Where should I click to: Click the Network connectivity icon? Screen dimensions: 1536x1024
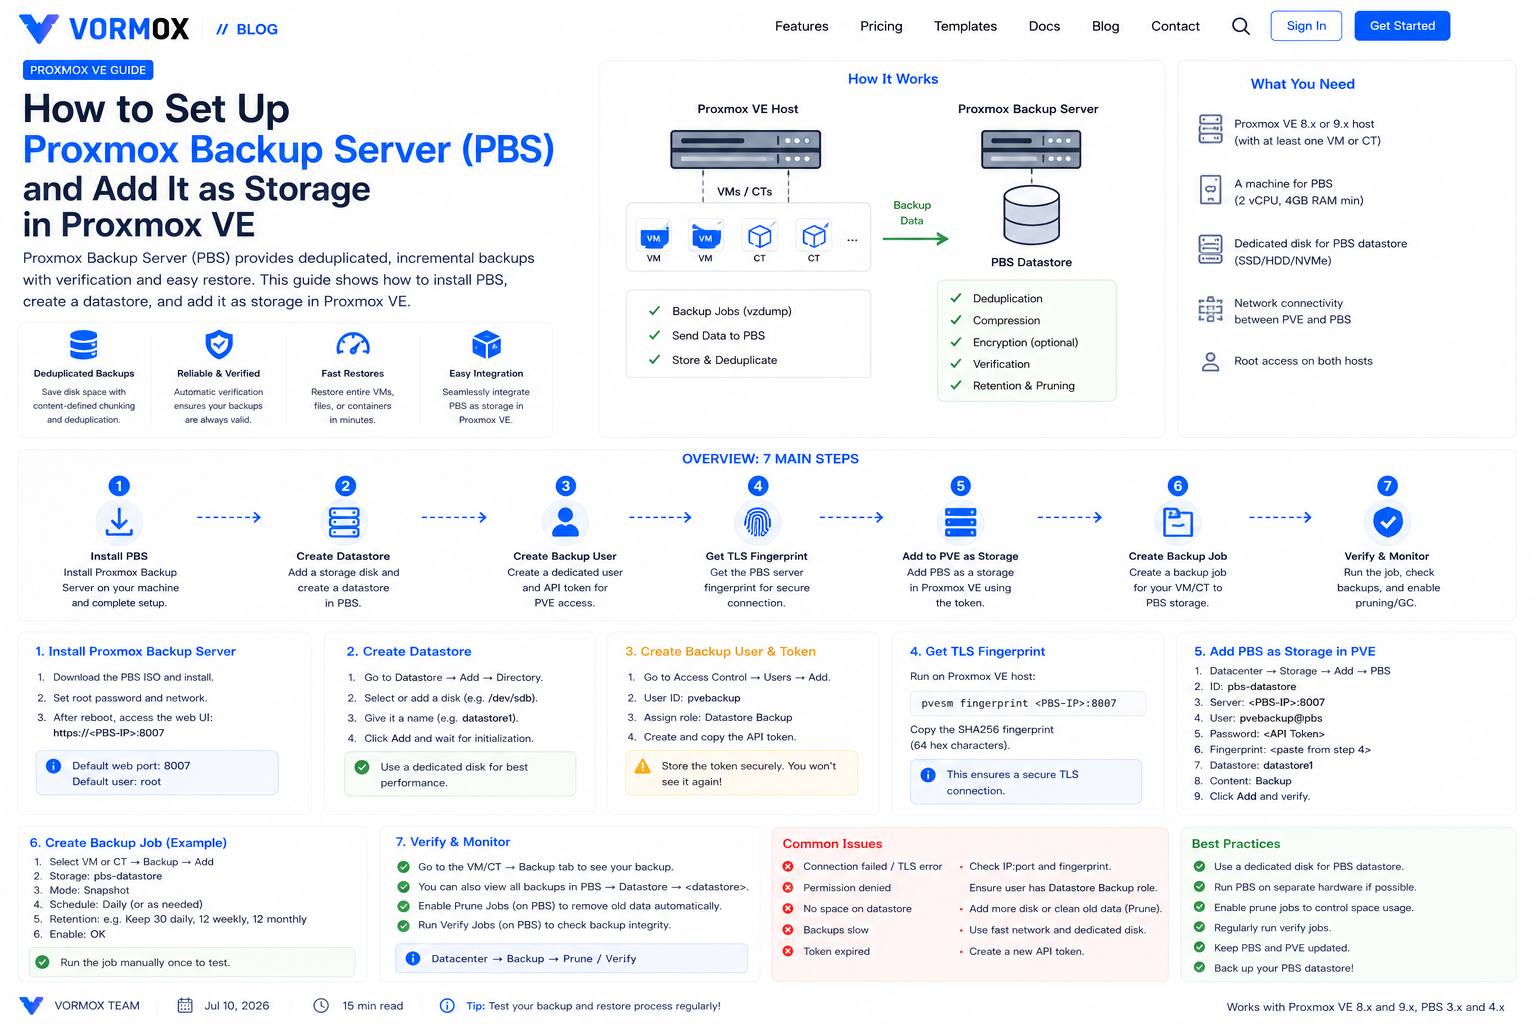(1210, 310)
